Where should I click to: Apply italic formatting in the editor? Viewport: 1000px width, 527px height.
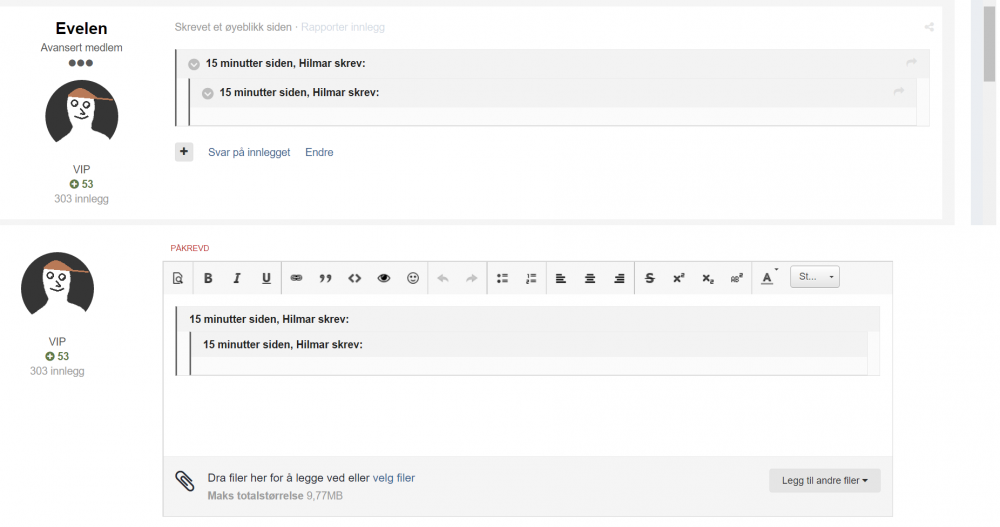click(x=237, y=278)
